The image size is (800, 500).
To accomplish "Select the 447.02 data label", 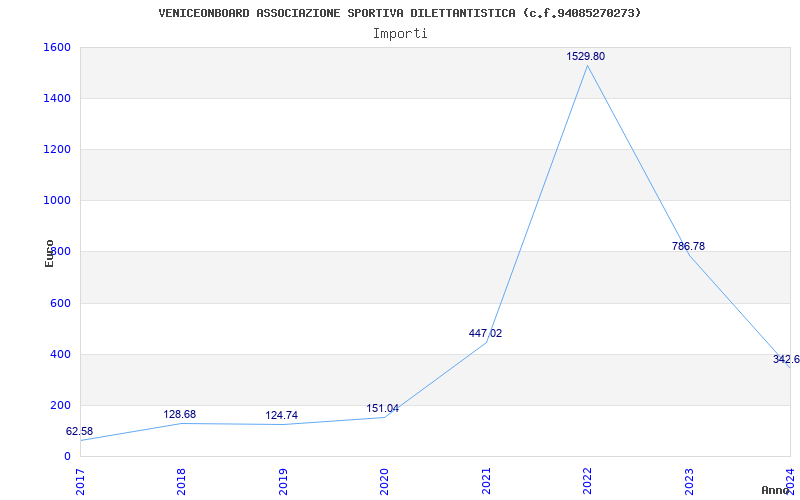I will click(x=485, y=333).
